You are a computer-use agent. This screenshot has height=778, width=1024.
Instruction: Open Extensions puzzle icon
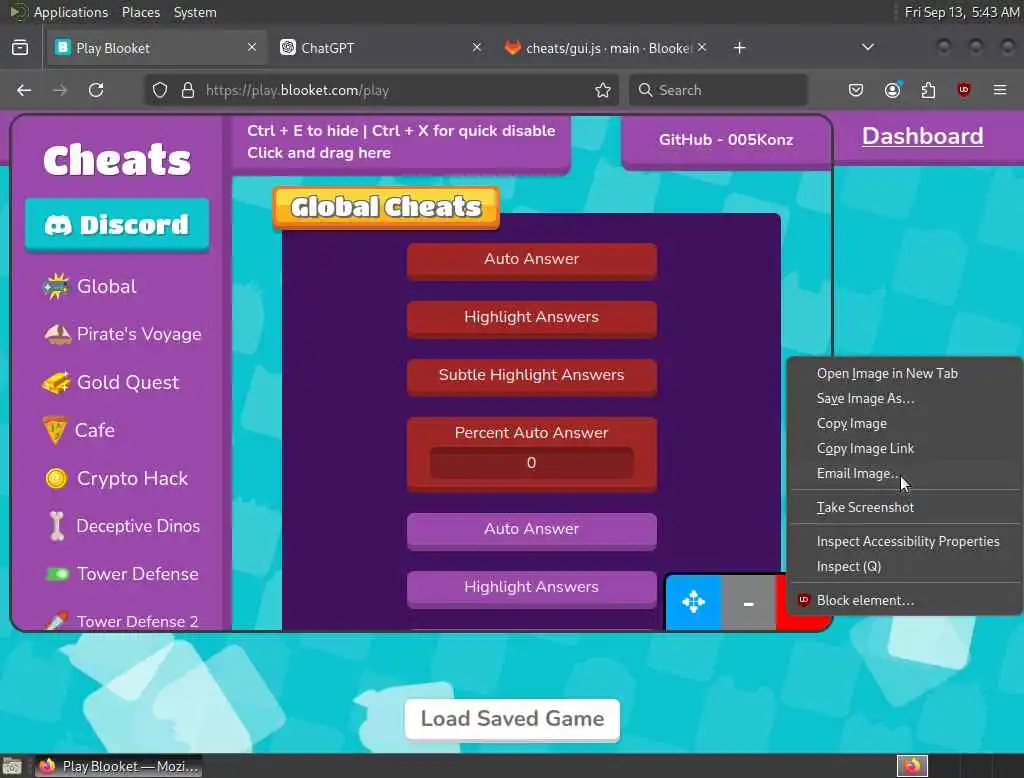[928, 90]
